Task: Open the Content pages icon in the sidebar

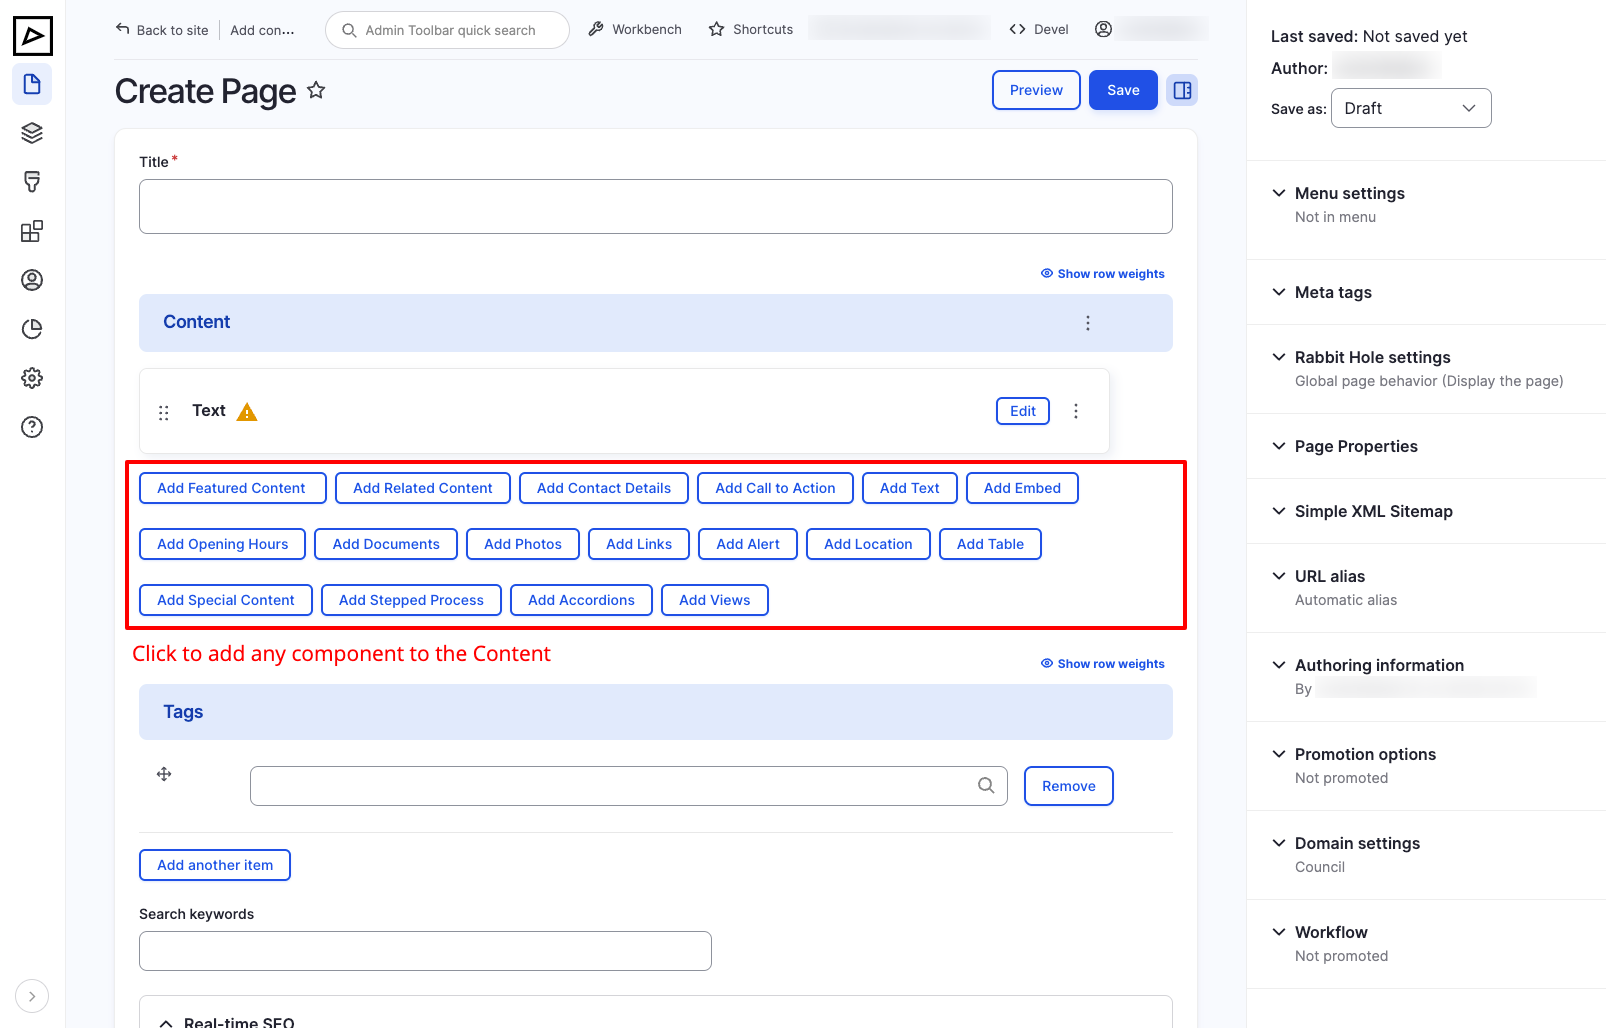Action: point(32,84)
